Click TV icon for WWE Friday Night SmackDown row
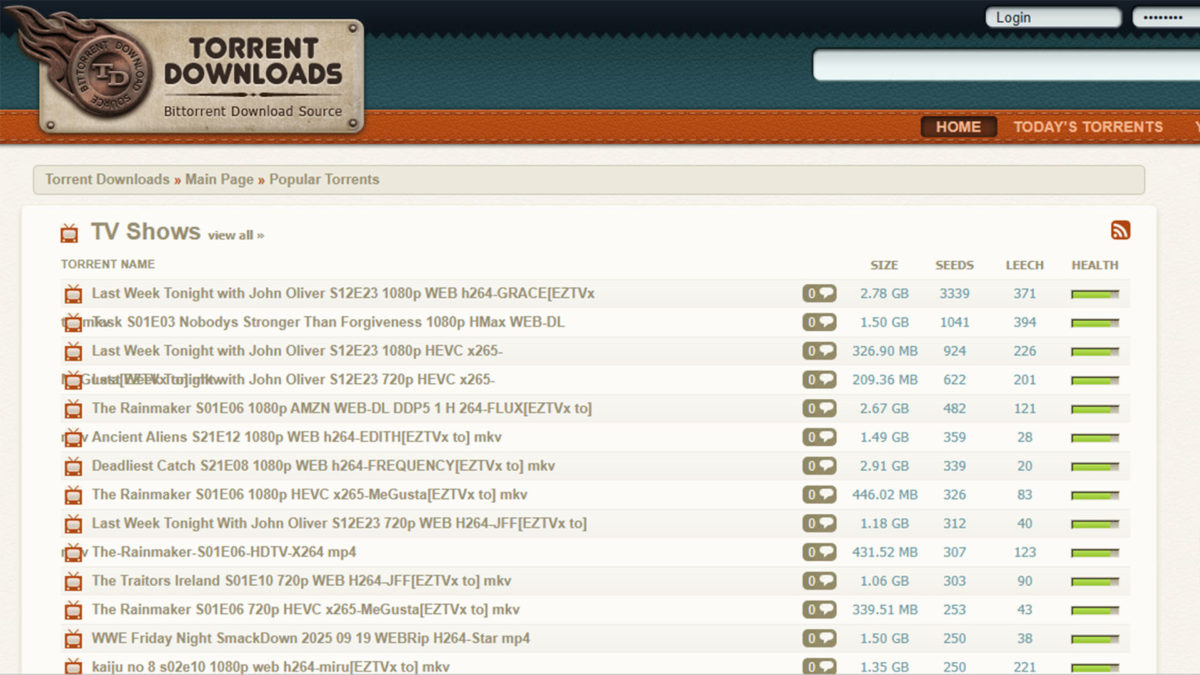This screenshot has width=1200, height=675. pos(73,639)
